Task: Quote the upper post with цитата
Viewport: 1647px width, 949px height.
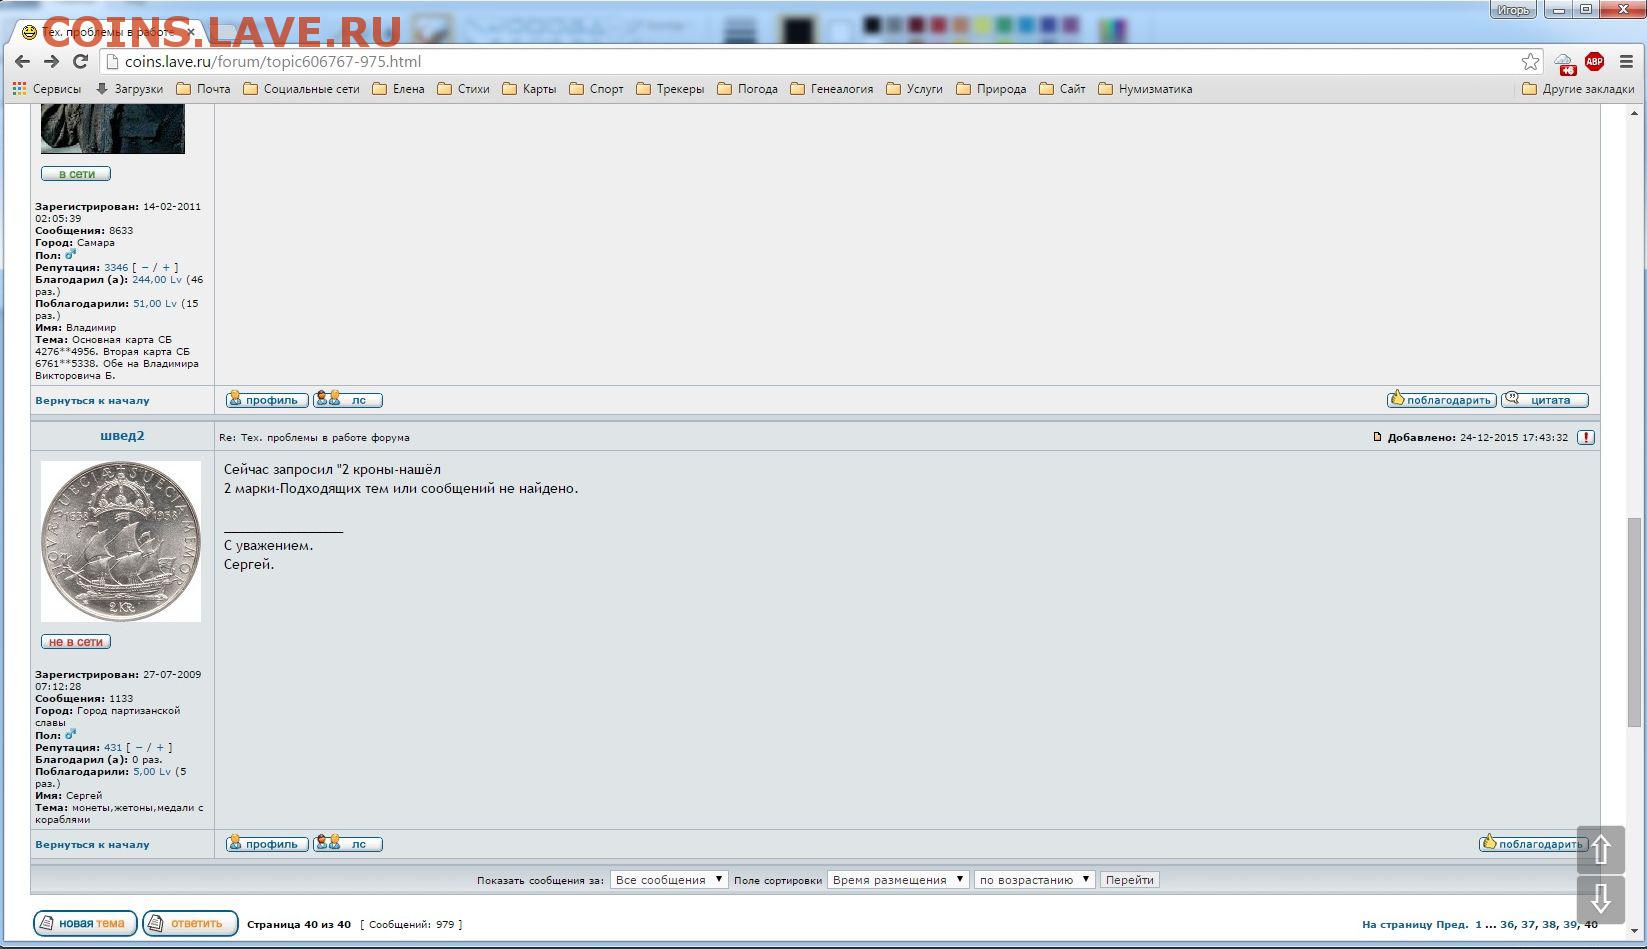Action: pos(1544,400)
